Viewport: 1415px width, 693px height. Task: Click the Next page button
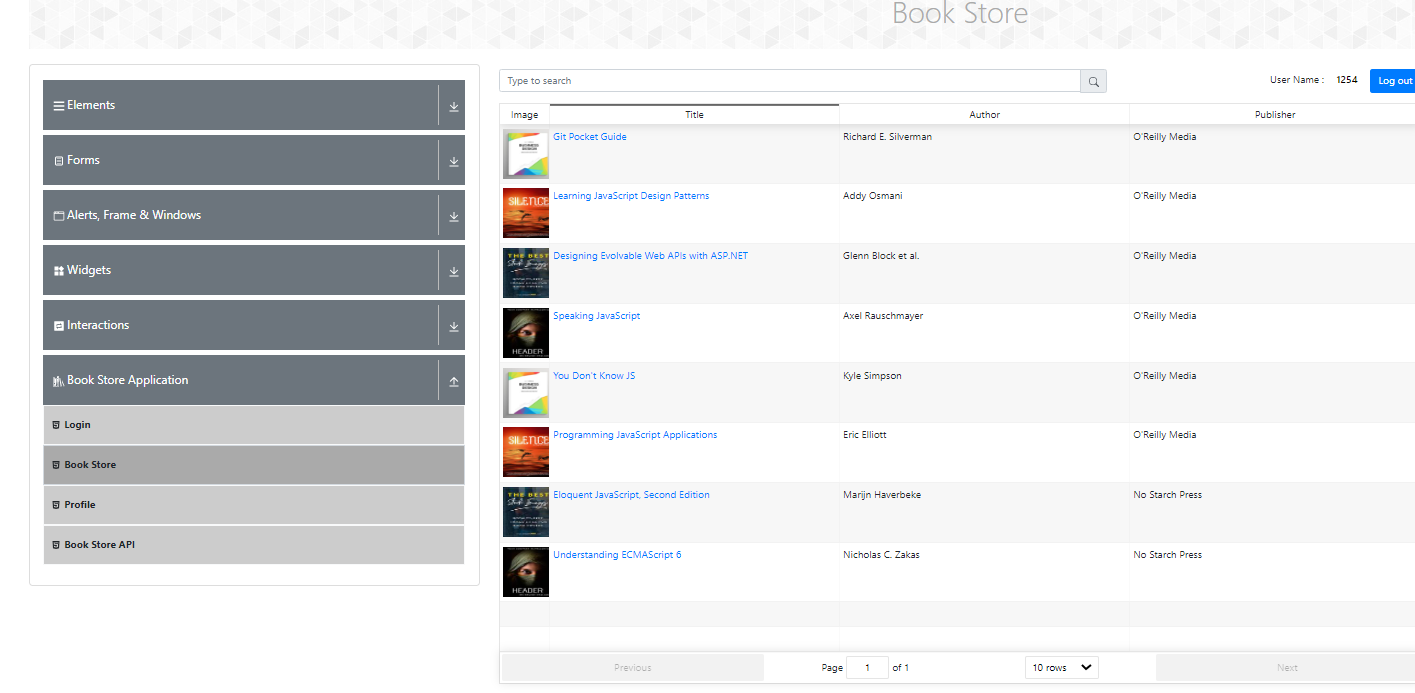[x=1286, y=667]
